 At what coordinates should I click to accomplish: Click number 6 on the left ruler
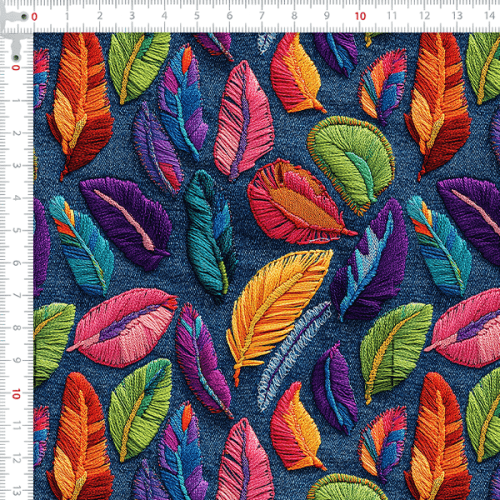point(16,263)
